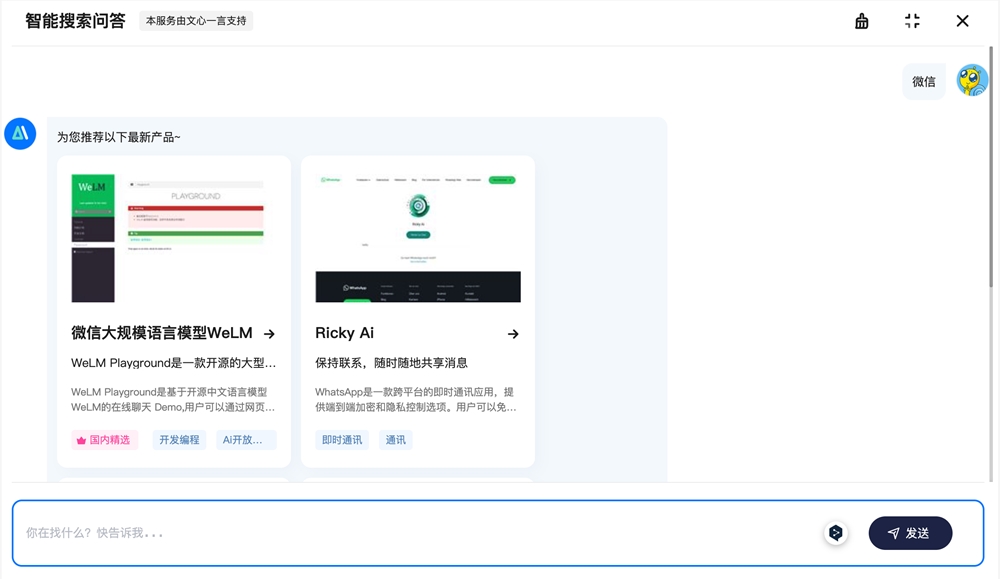Click the 即时通讯 tag on Ricky Ai card
The image size is (1000, 579).
341,439
